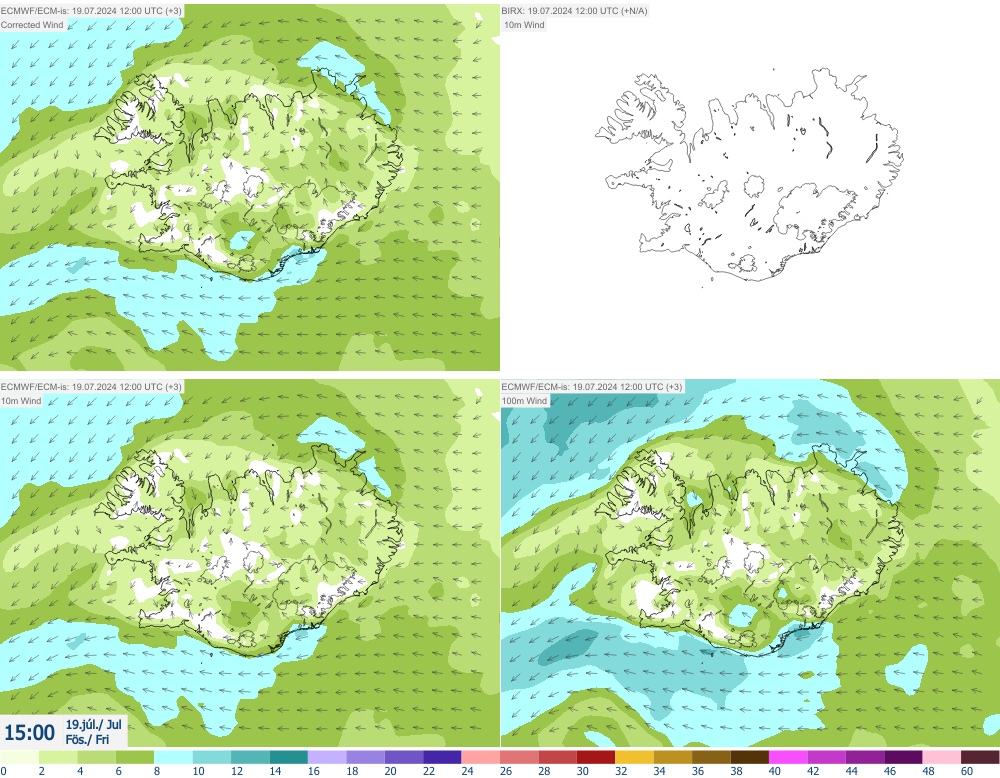
Task: Click the ECMWF 10m Wind map panel
Action: click(x=250, y=563)
